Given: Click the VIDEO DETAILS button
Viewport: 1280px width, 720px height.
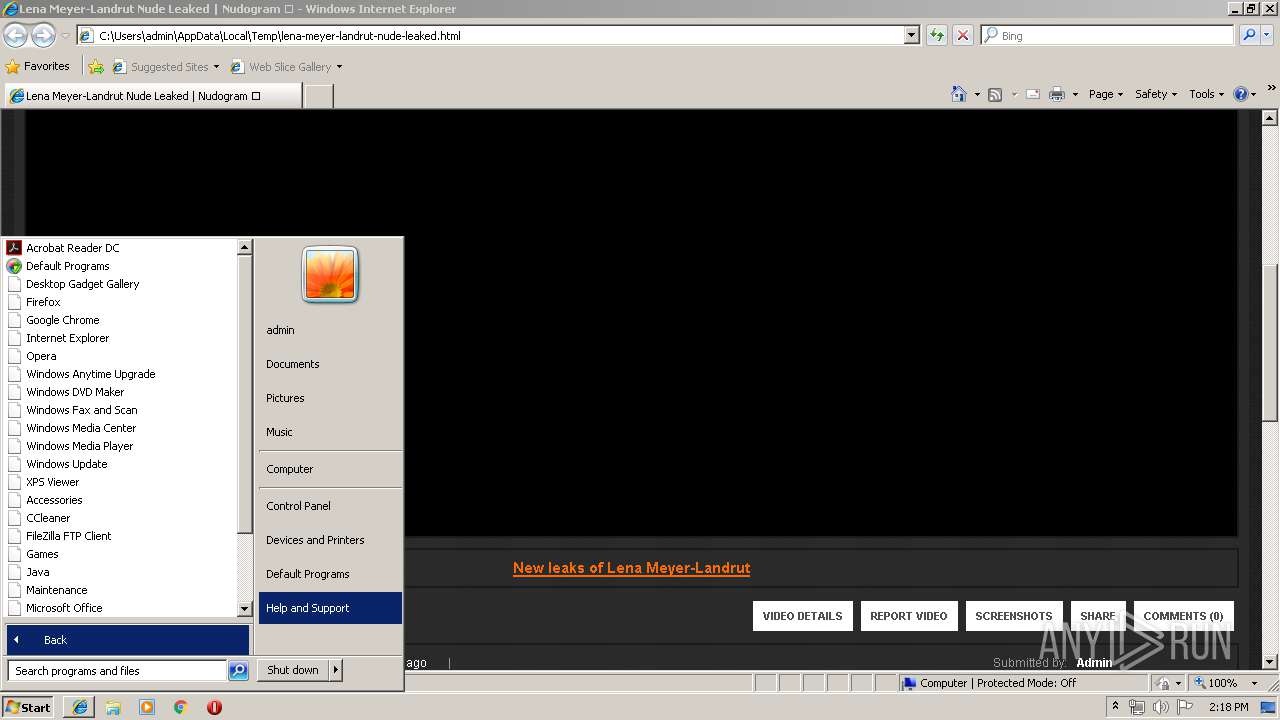Looking at the screenshot, I should pyautogui.click(x=802, y=616).
